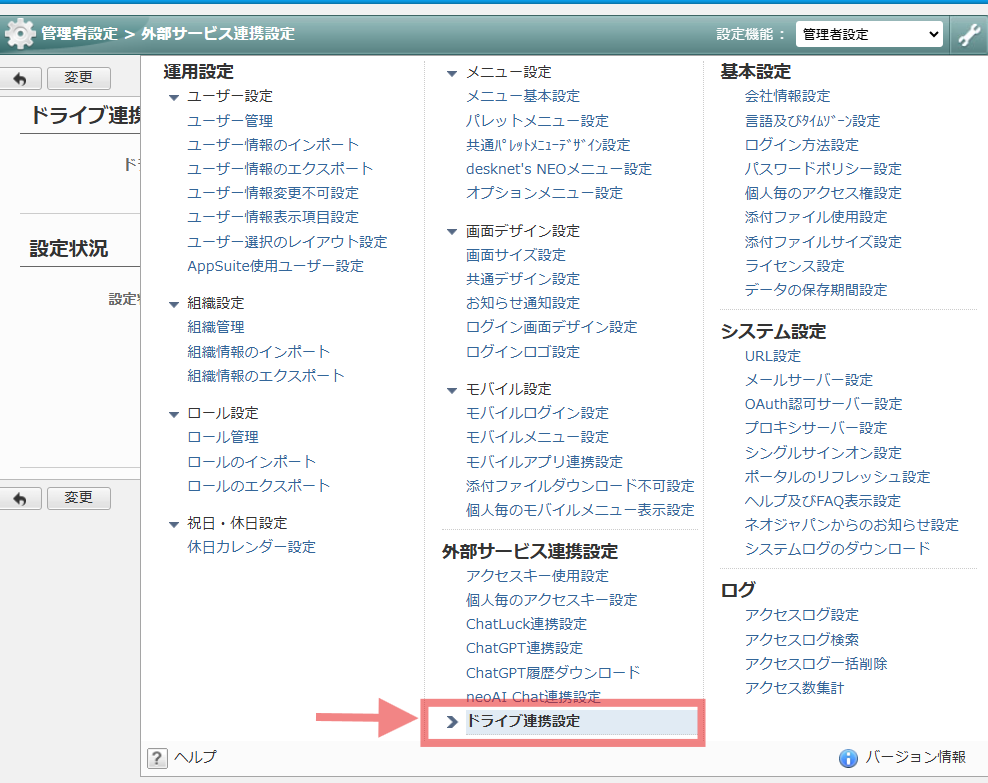Viewport: 988px width, 783px height.
Task: Open ChatGPT連携設定 menu entry
Action: pyautogui.click(x=524, y=648)
